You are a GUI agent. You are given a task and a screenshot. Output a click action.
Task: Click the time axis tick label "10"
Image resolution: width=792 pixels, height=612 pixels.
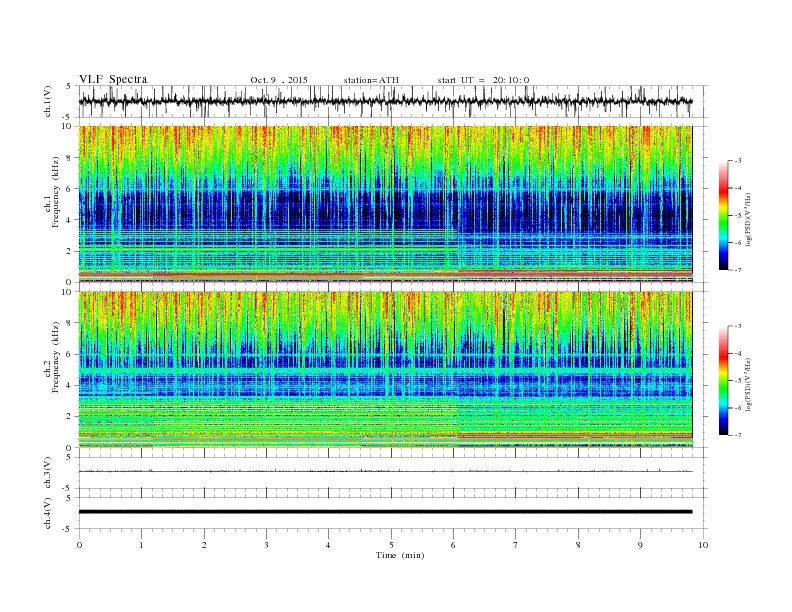(703, 545)
